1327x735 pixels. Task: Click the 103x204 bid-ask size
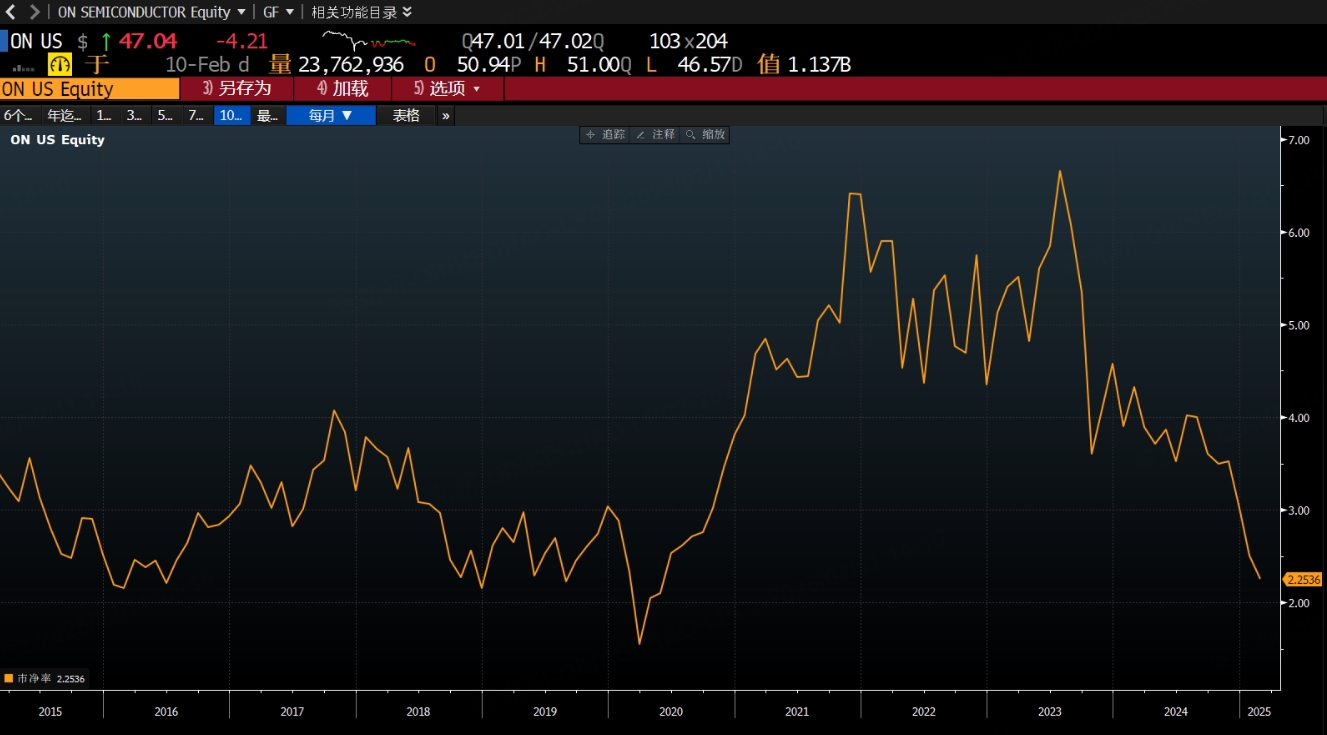688,41
